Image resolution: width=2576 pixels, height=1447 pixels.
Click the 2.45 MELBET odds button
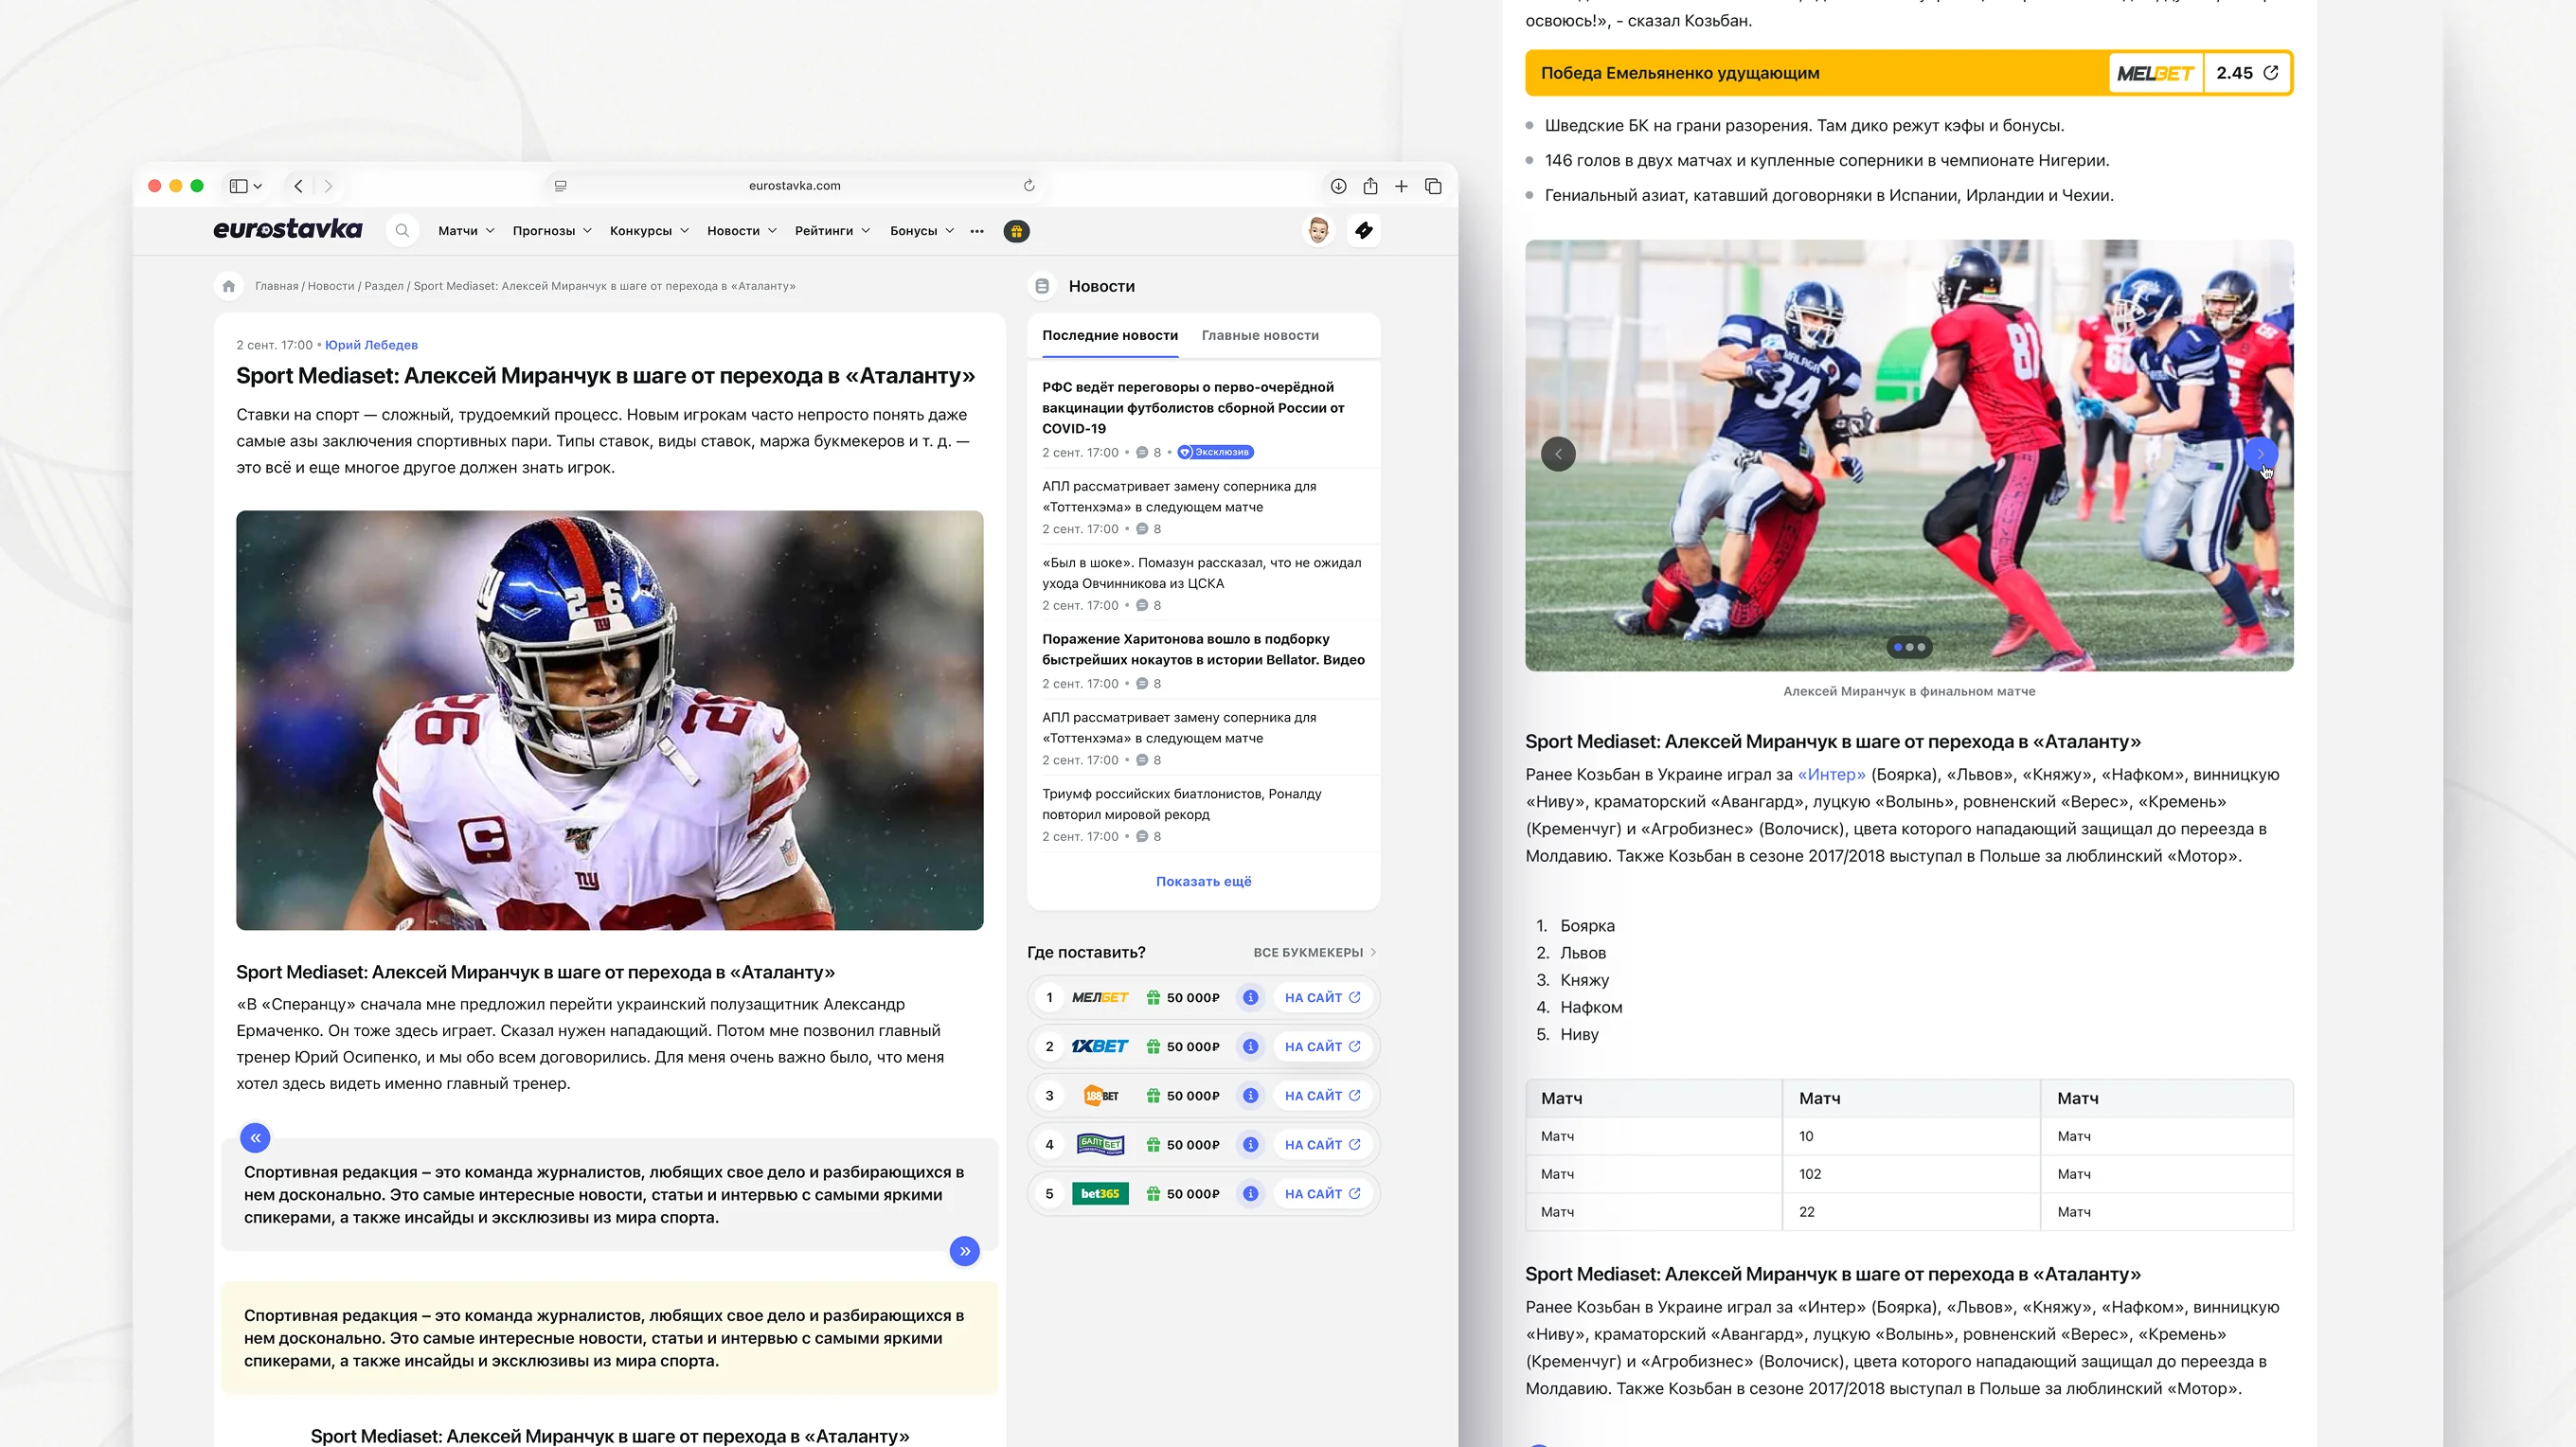[2246, 73]
